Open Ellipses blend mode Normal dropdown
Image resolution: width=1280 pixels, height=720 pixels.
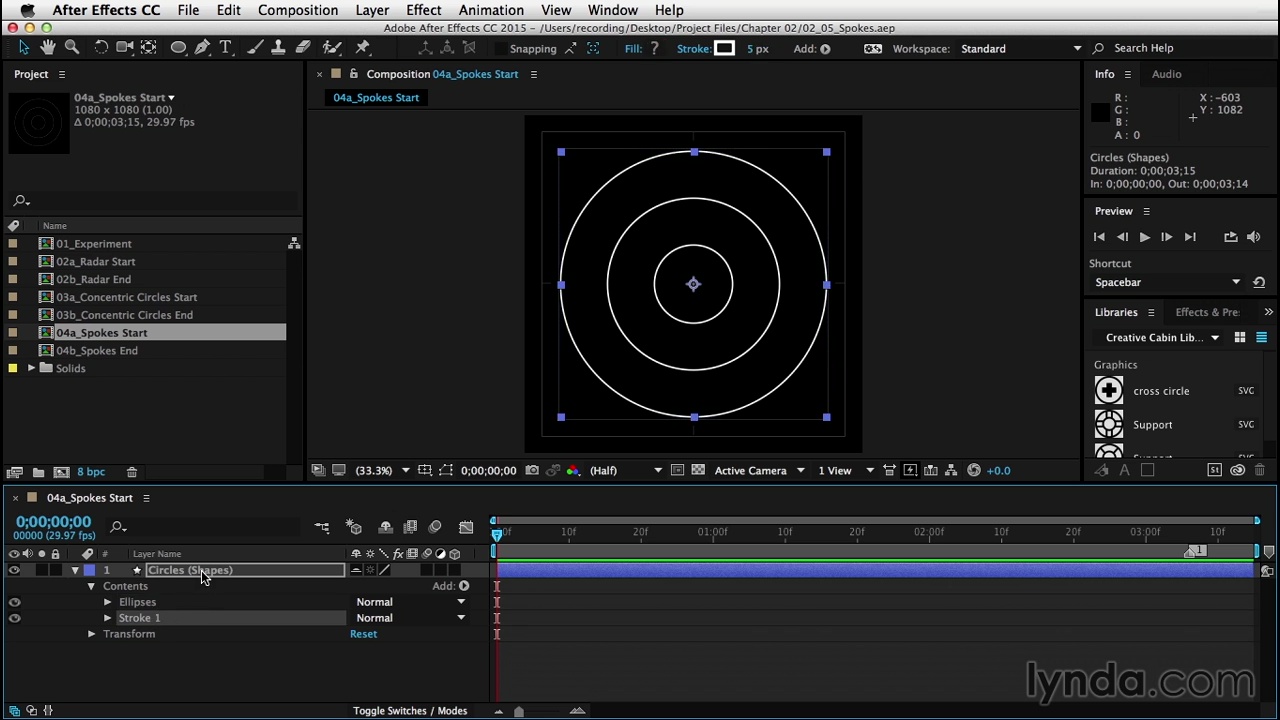410,602
